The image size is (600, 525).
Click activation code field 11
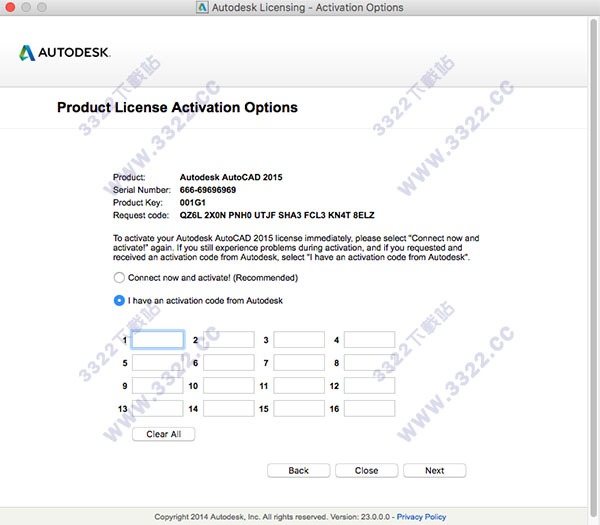tap(299, 386)
